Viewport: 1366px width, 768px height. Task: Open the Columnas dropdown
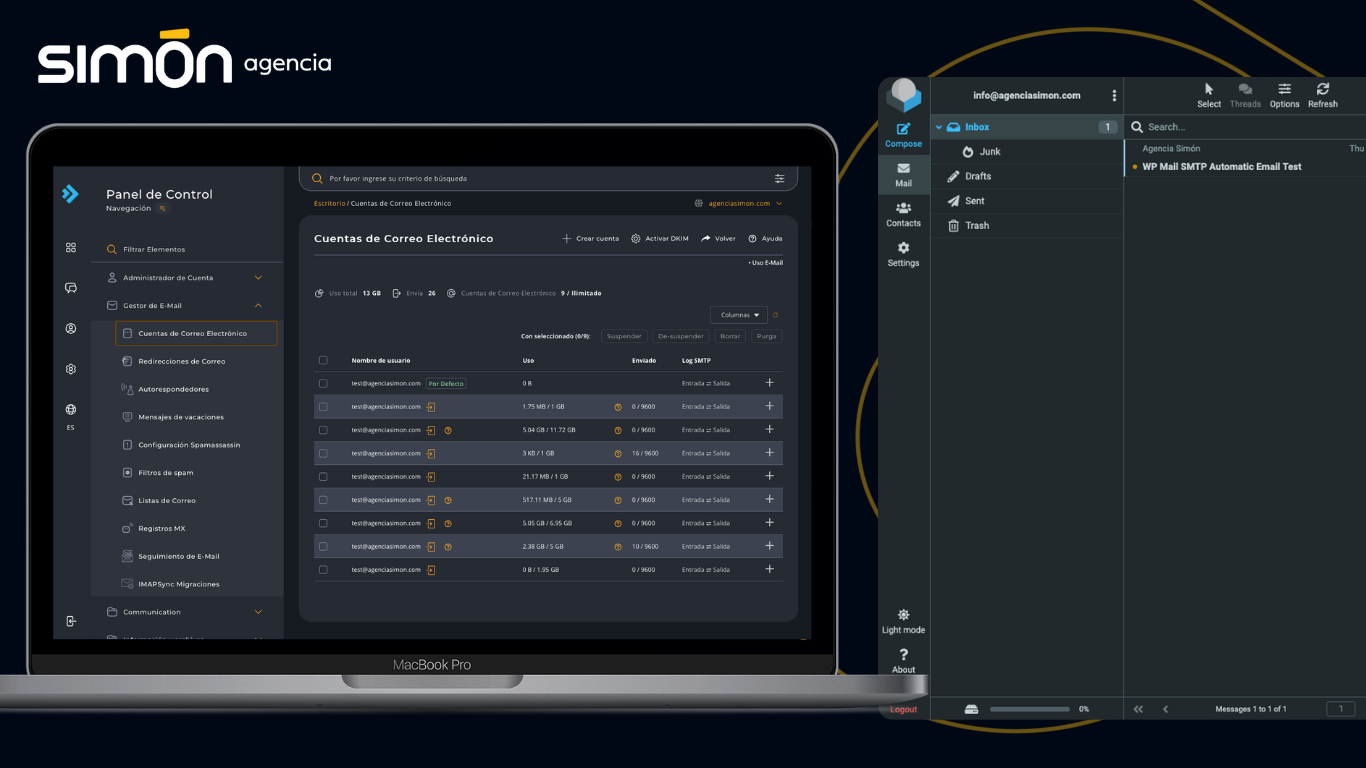(739, 315)
